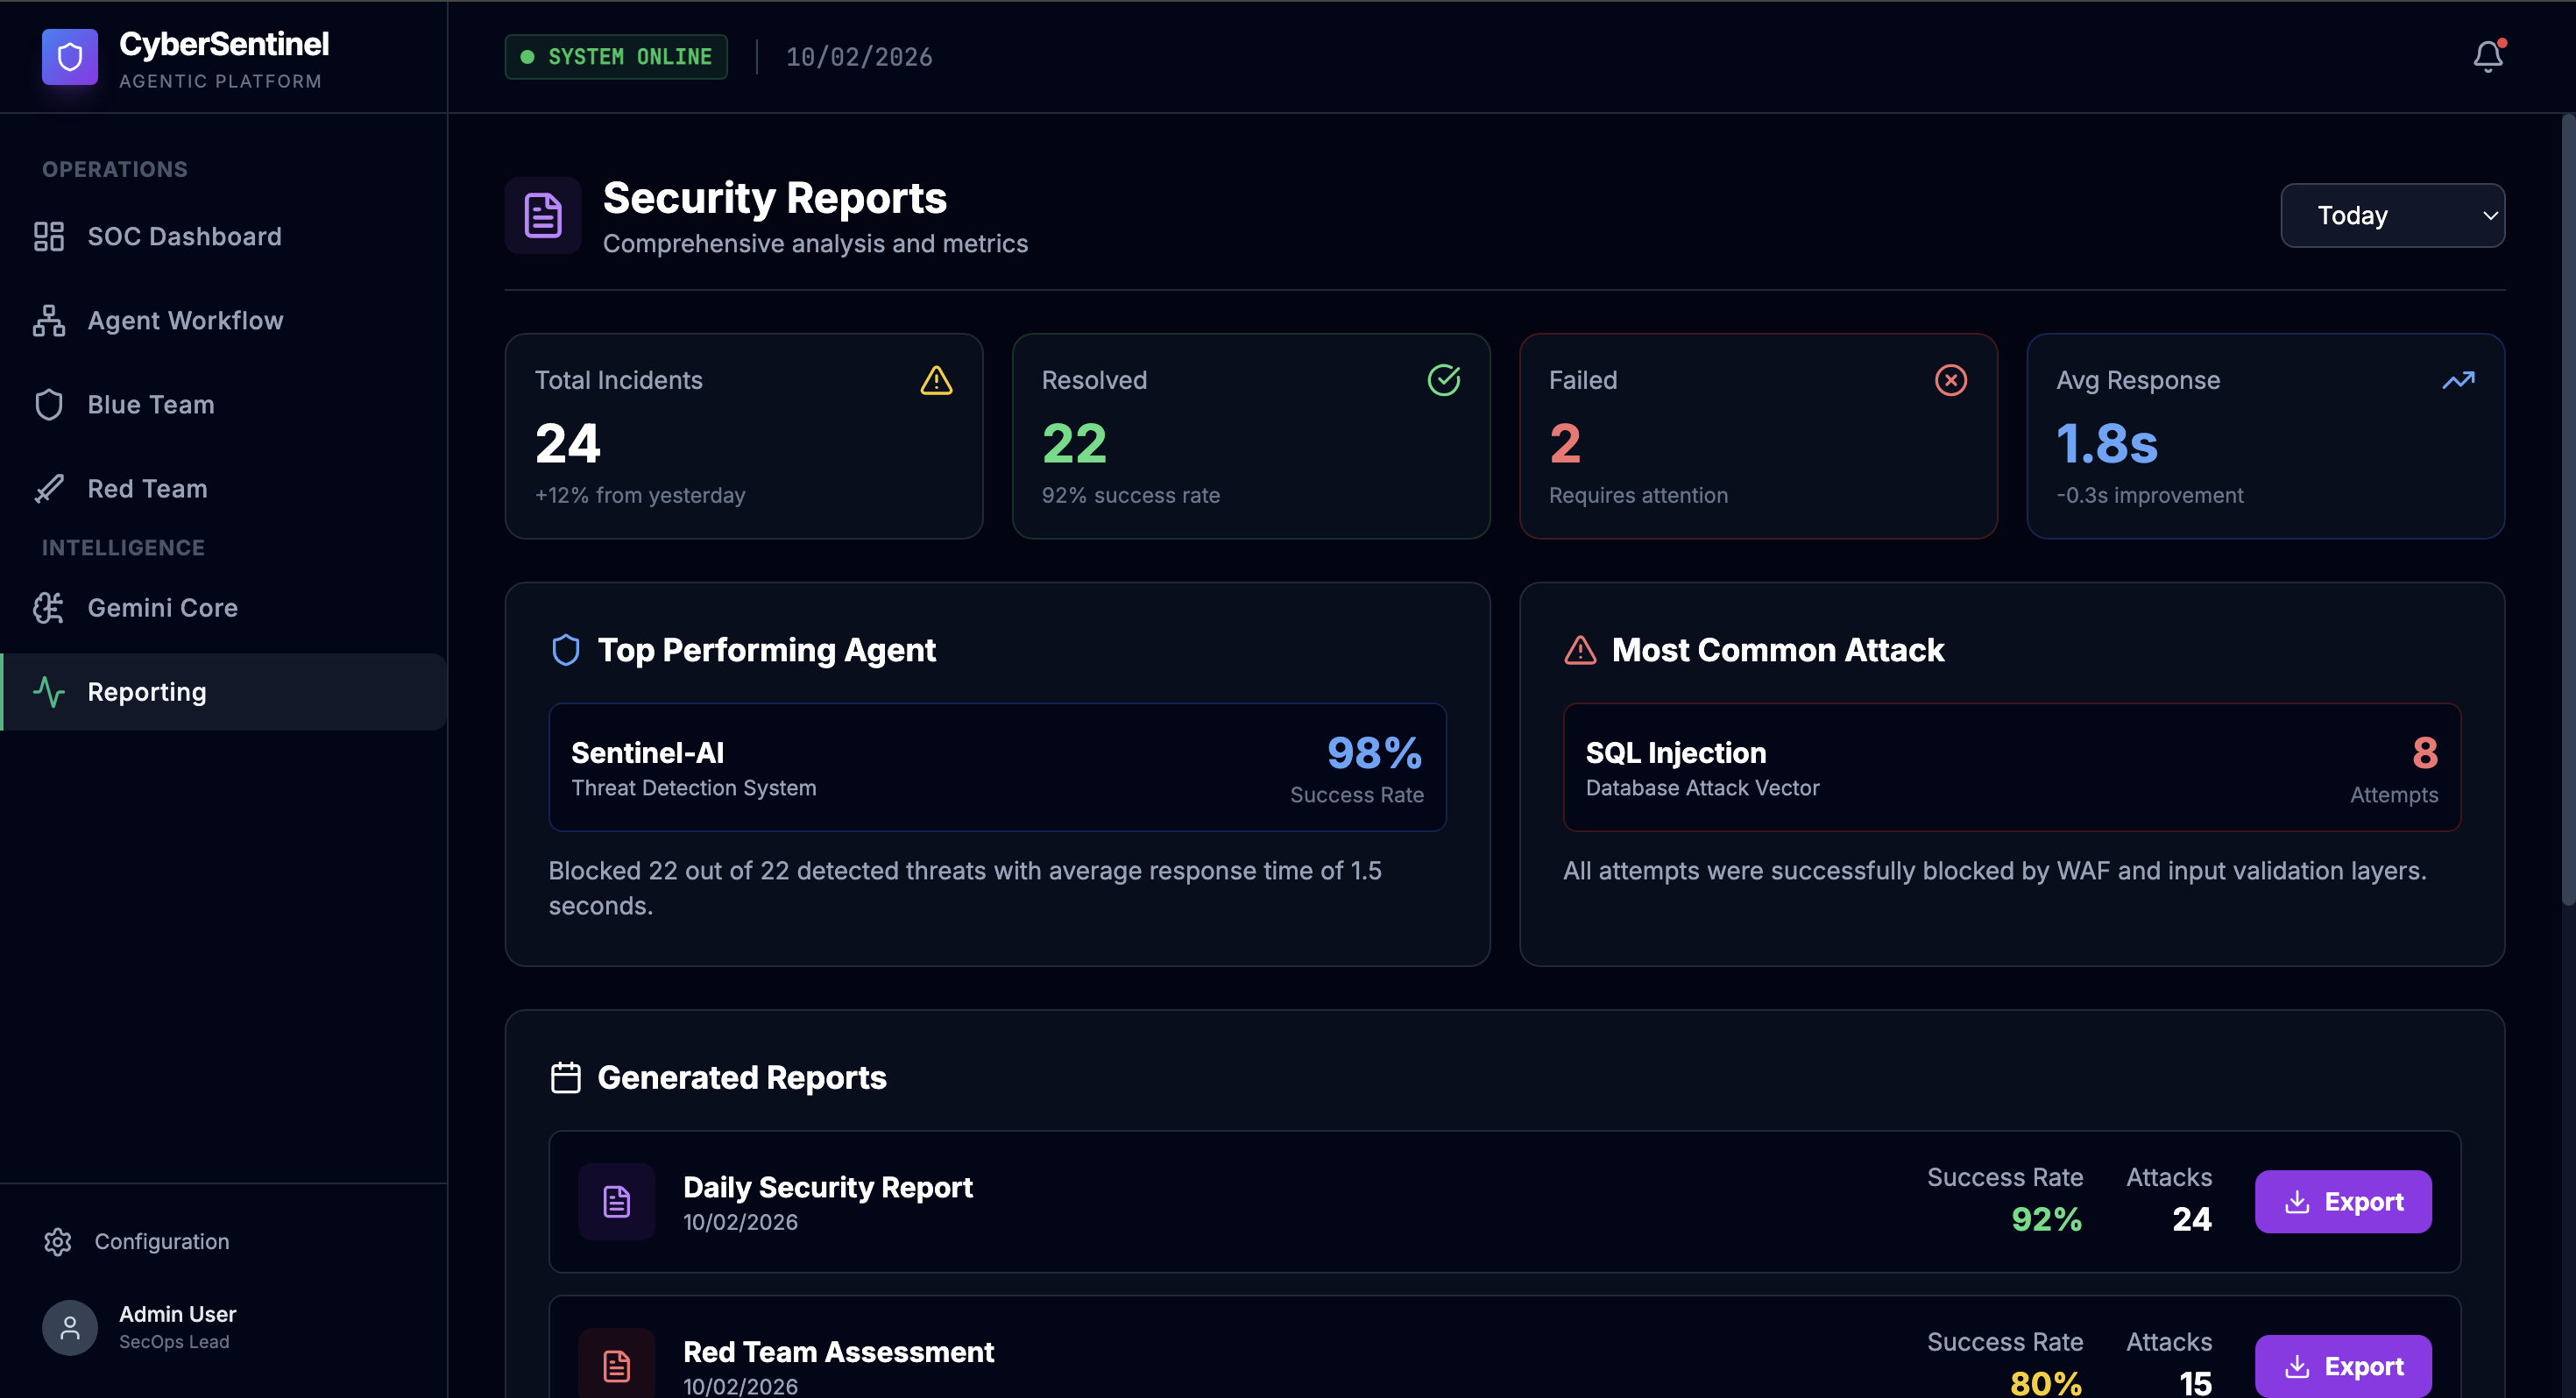This screenshot has width=2576, height=1398.
Task: Click the Daily Security Report file icon
Action: pos(616,1201)
